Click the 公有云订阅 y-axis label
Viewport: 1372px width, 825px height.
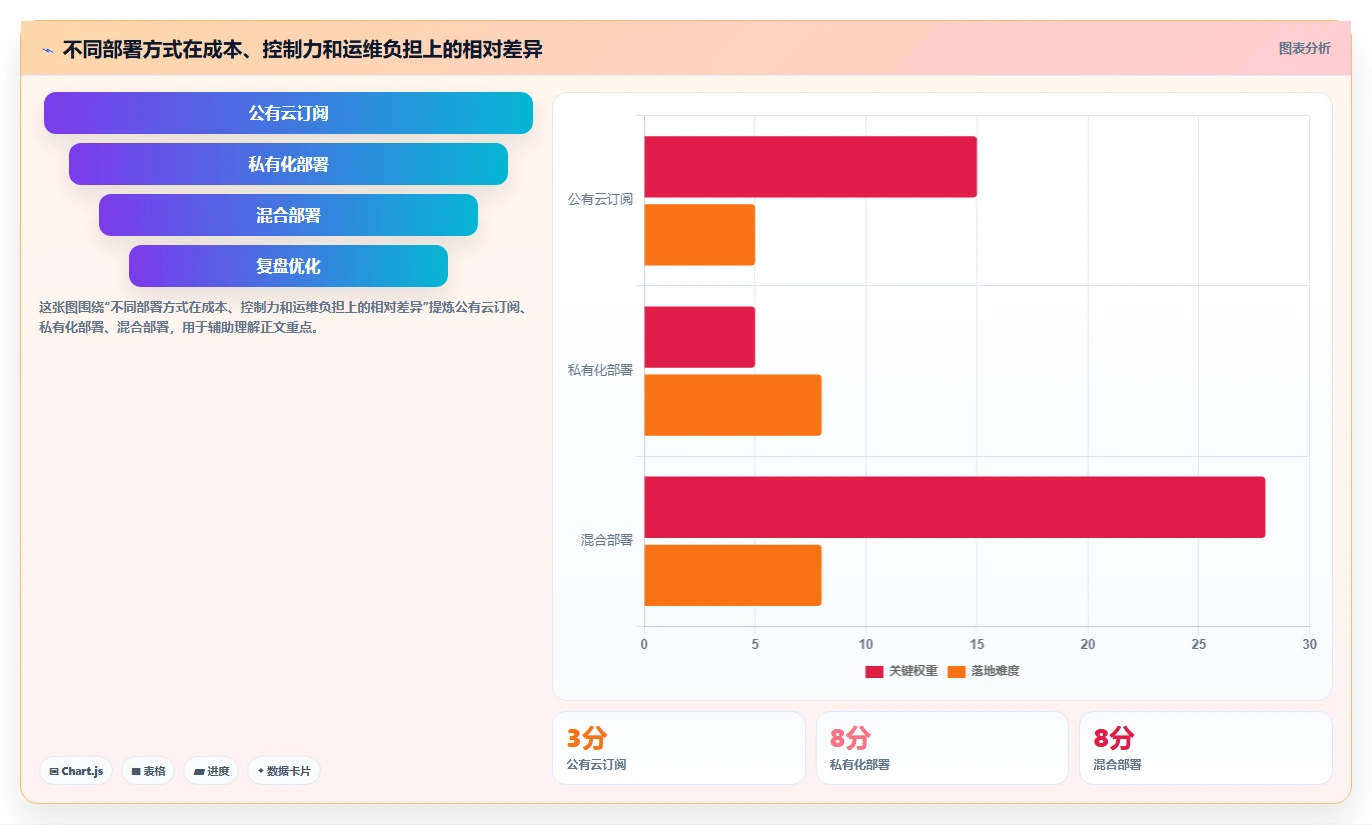coord(600,199)
